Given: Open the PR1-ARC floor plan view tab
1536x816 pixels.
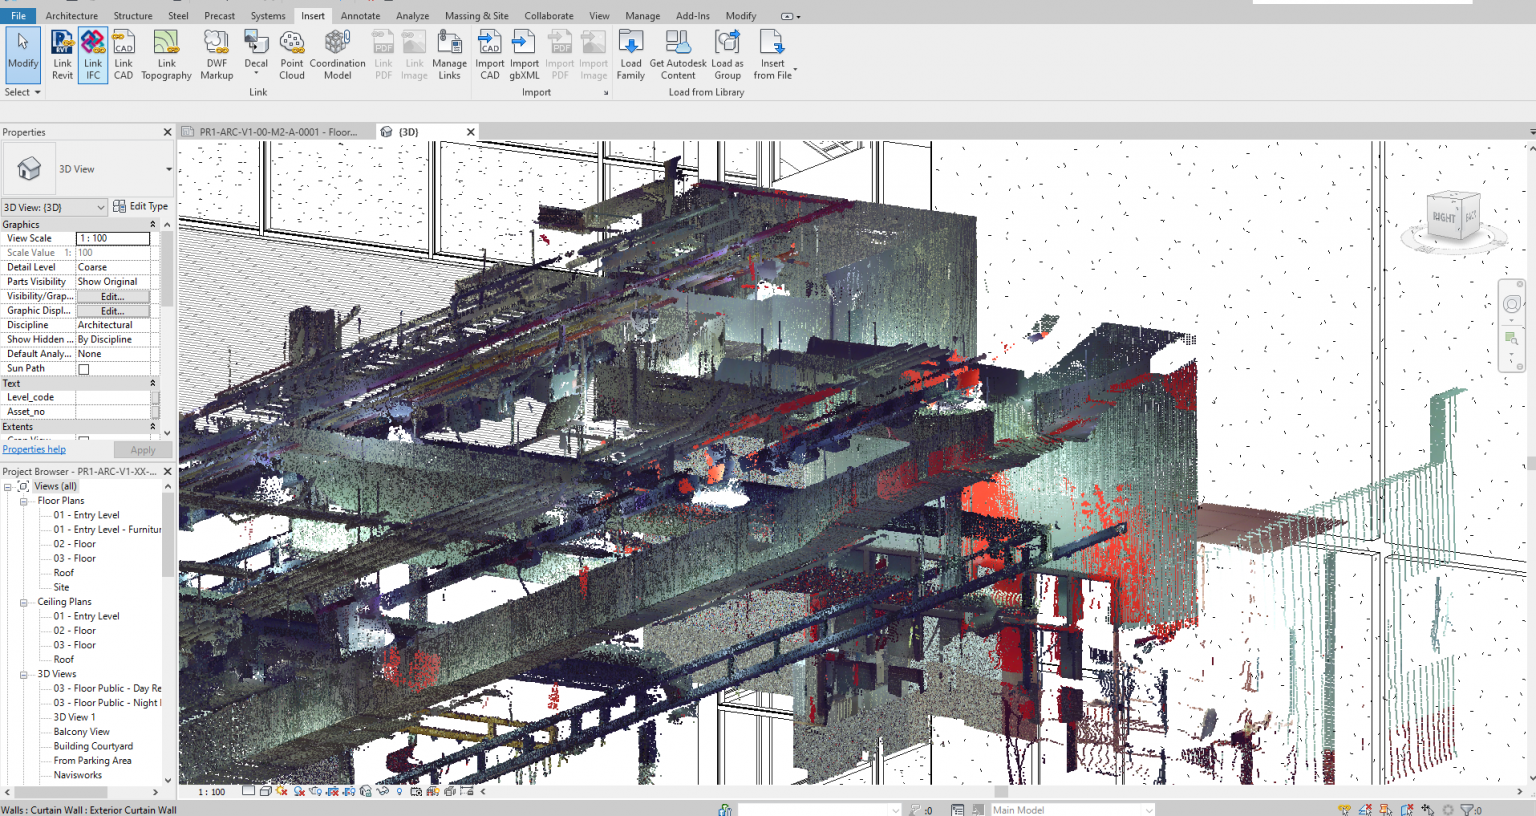Looking at the screenshot, I should coord(278,131).
